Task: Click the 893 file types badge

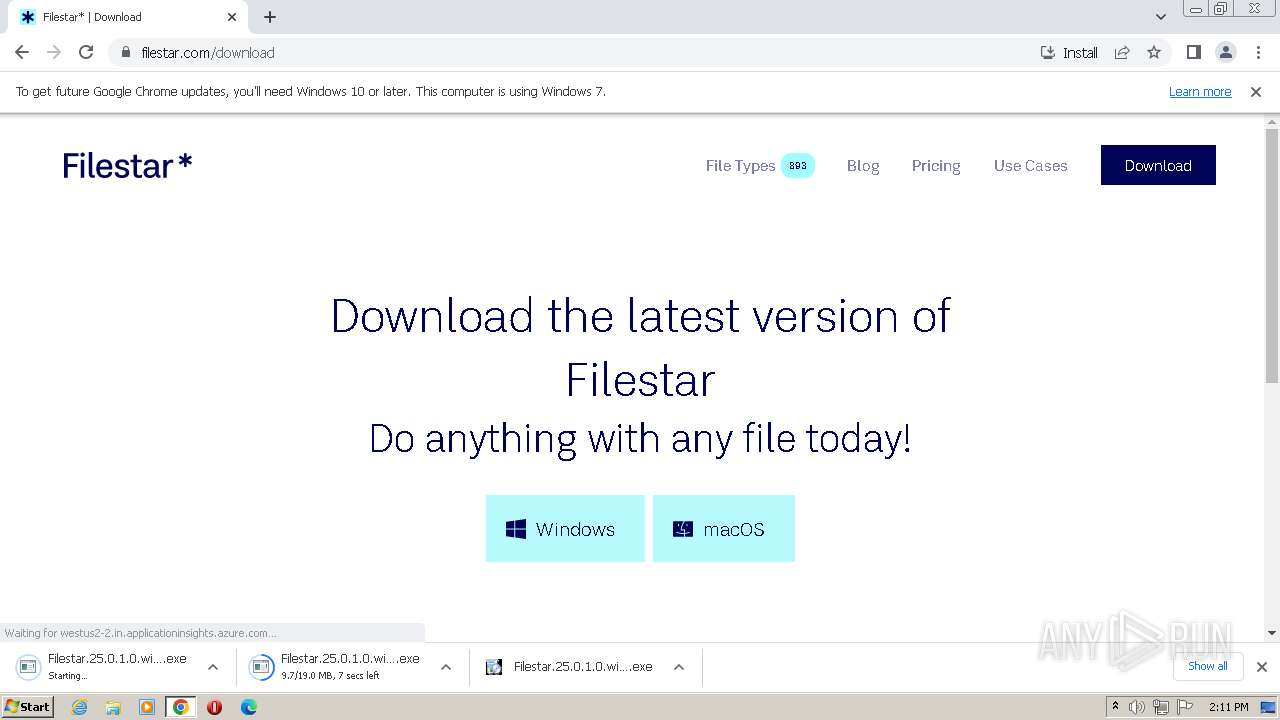Action: (x=797, y=165)
